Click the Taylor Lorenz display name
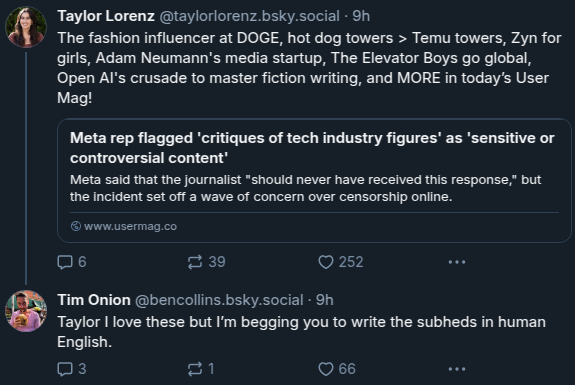The width and height of the screenshot is (575, 385). pyautogui.click(x=106, y=16)
